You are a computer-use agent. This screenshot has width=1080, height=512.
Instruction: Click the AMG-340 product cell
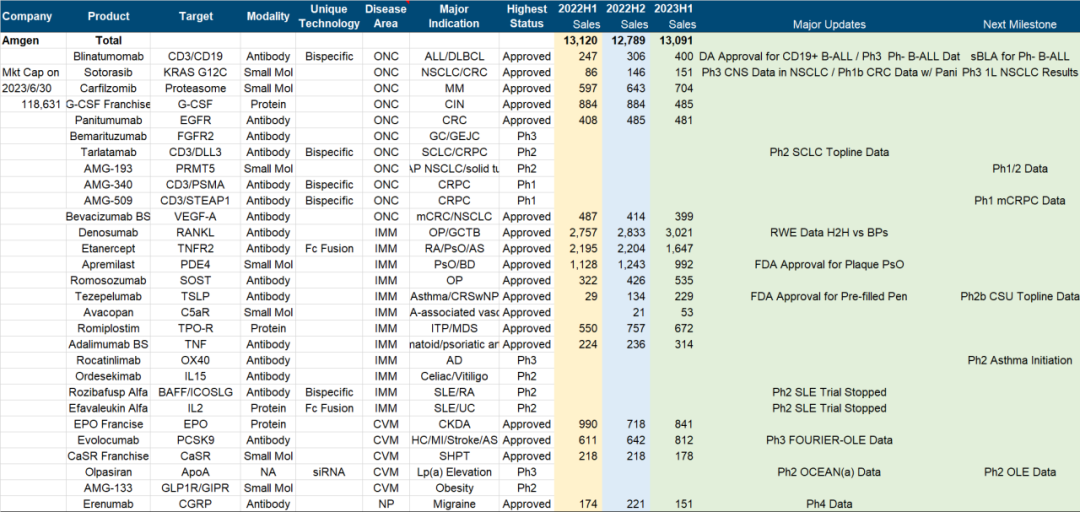(108, 185)
